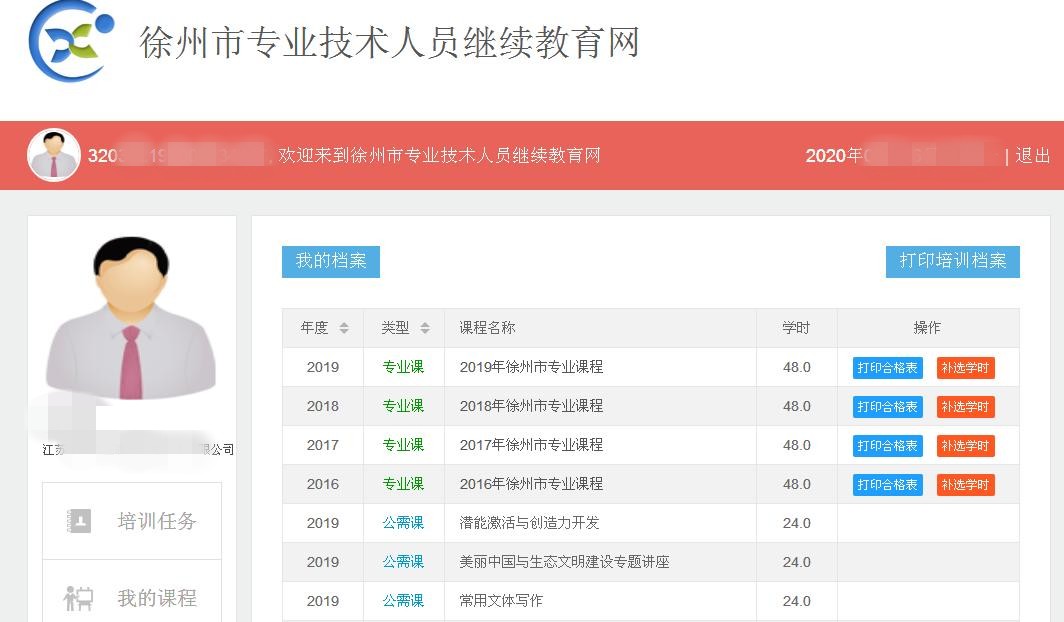Print 合格表 for 2019 专业课
1064x622 pixels.
[x=887, y=367]
